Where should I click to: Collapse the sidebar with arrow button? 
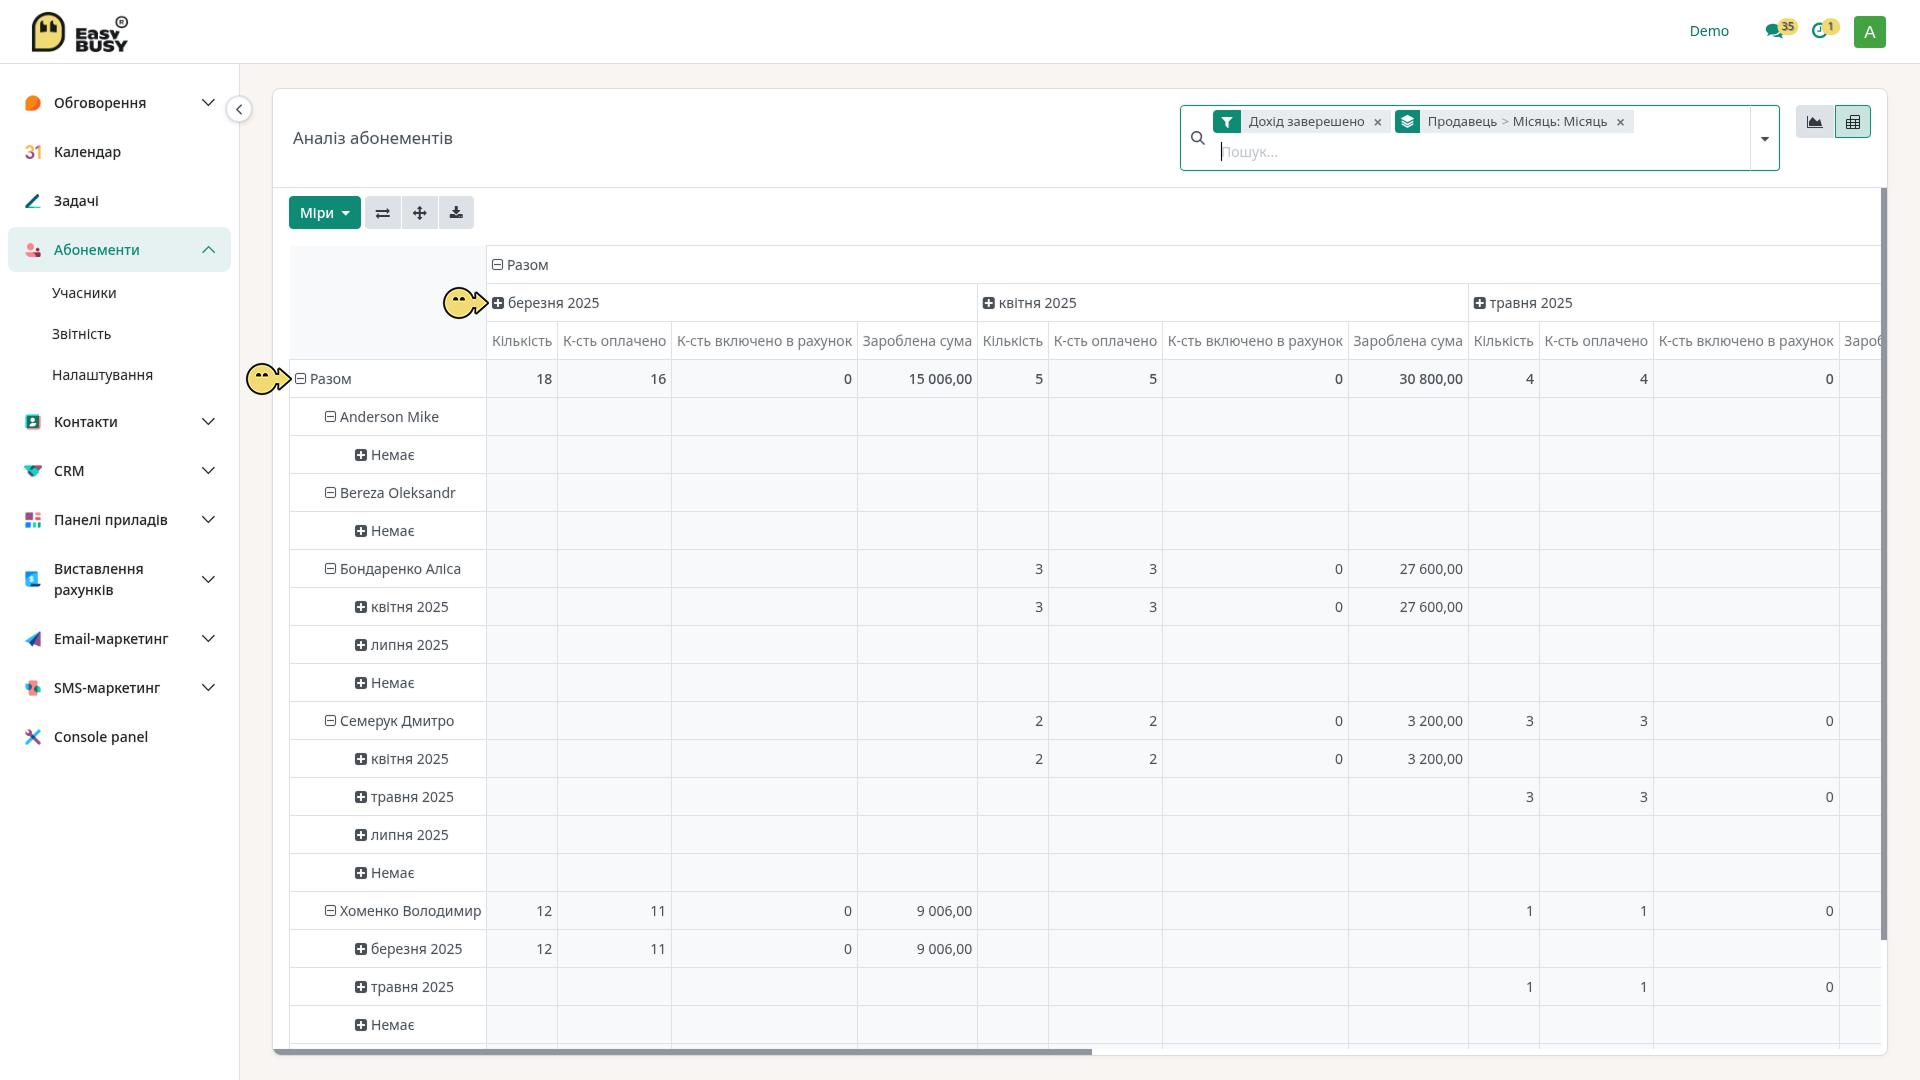(239, 109)
